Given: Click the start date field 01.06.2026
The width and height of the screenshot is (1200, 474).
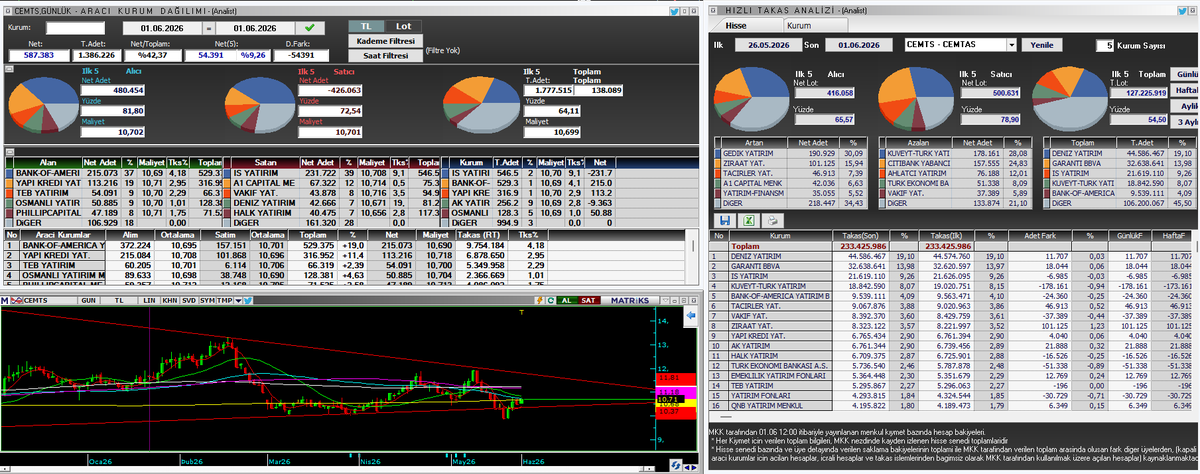Looking at the screenshot, I should [162, 28].
